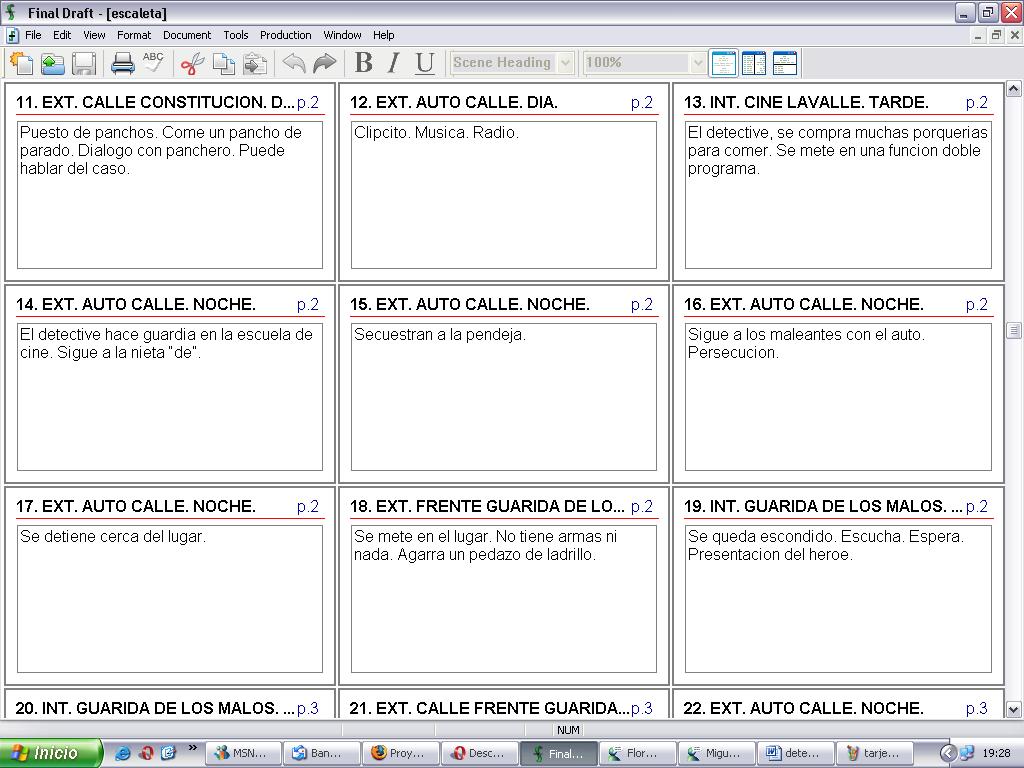The width and height of the screenshot is (1024, 768).
Task: Select heading '13. INT. CINE LAVALLE. TARDE.'
Action: coord(806,103)
